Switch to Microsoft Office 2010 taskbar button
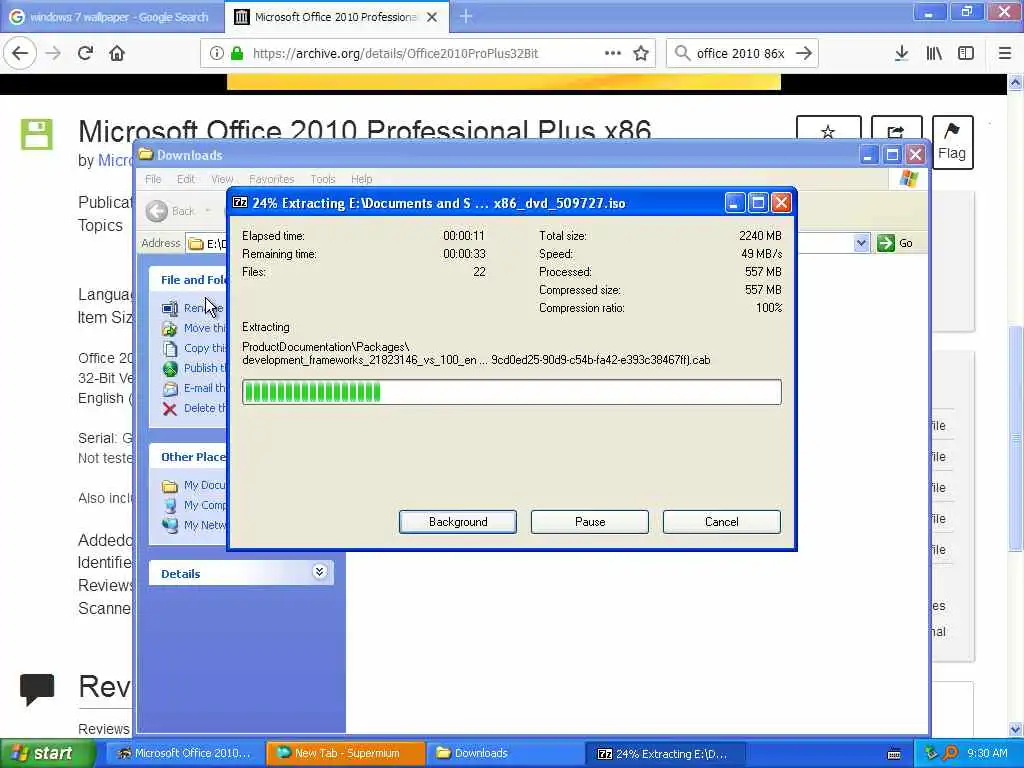Screen dimensions: 1024x768 point(184,753)
